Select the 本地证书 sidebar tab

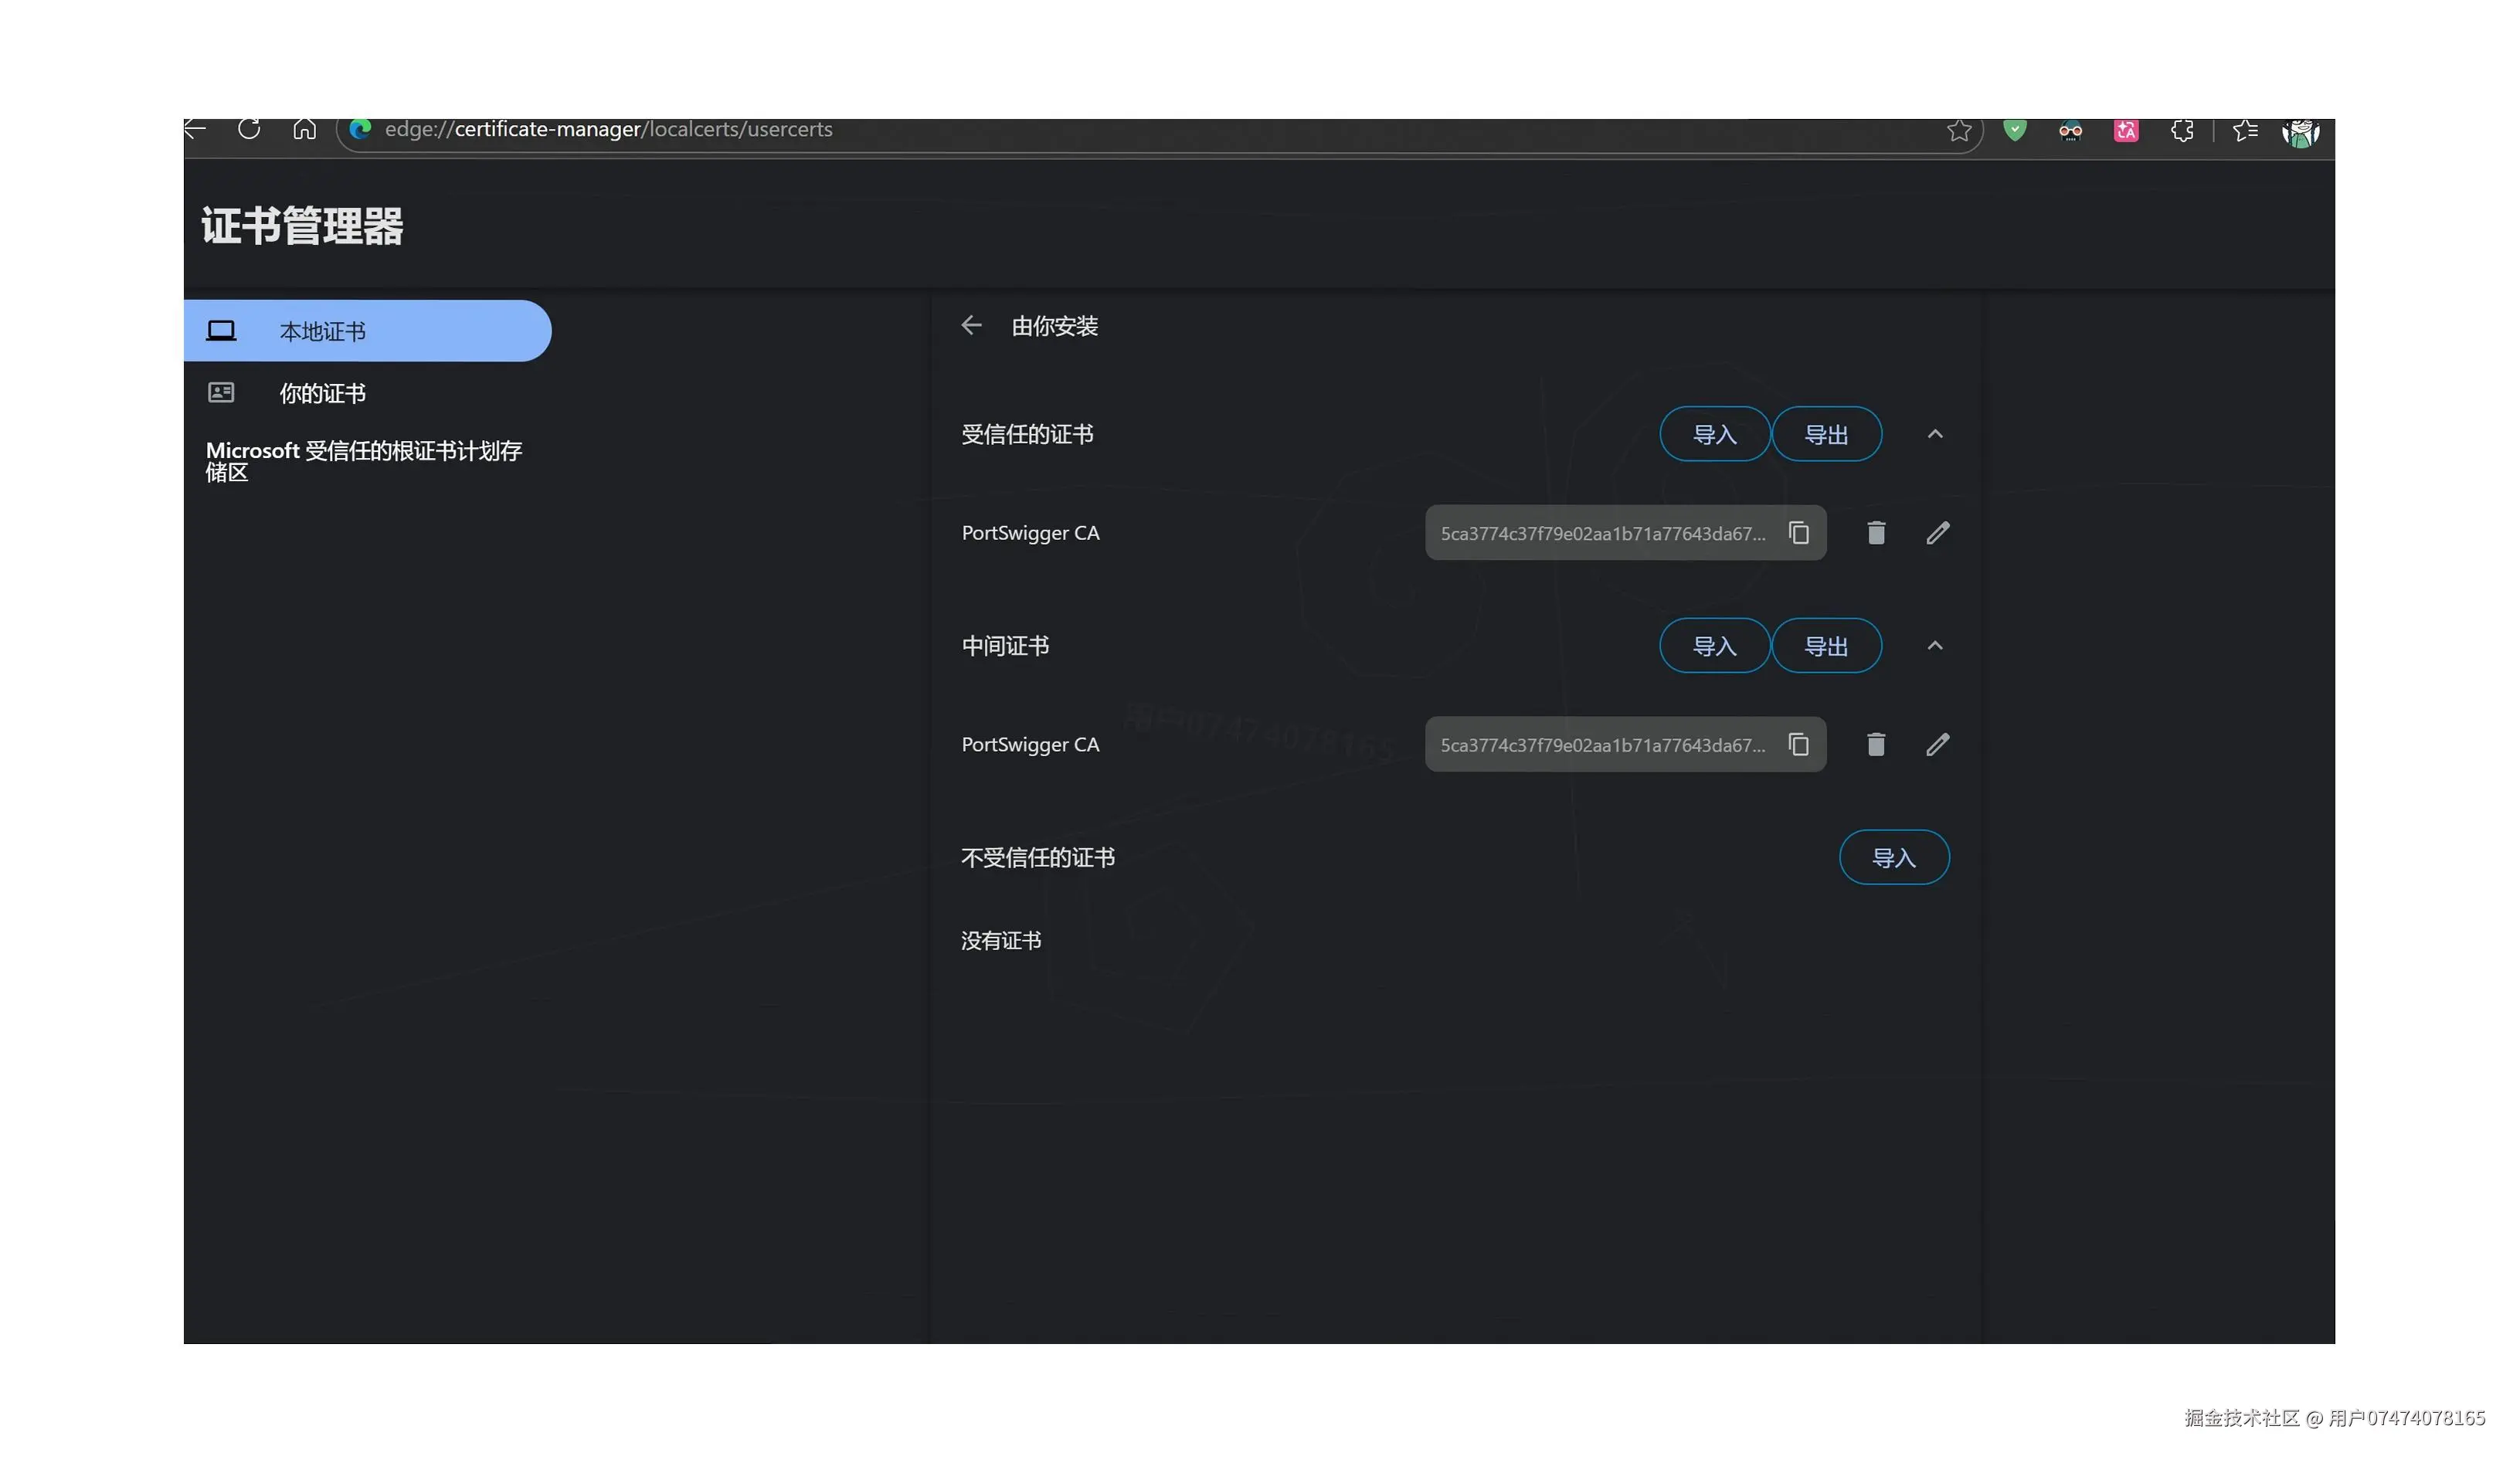click(367, 331)
